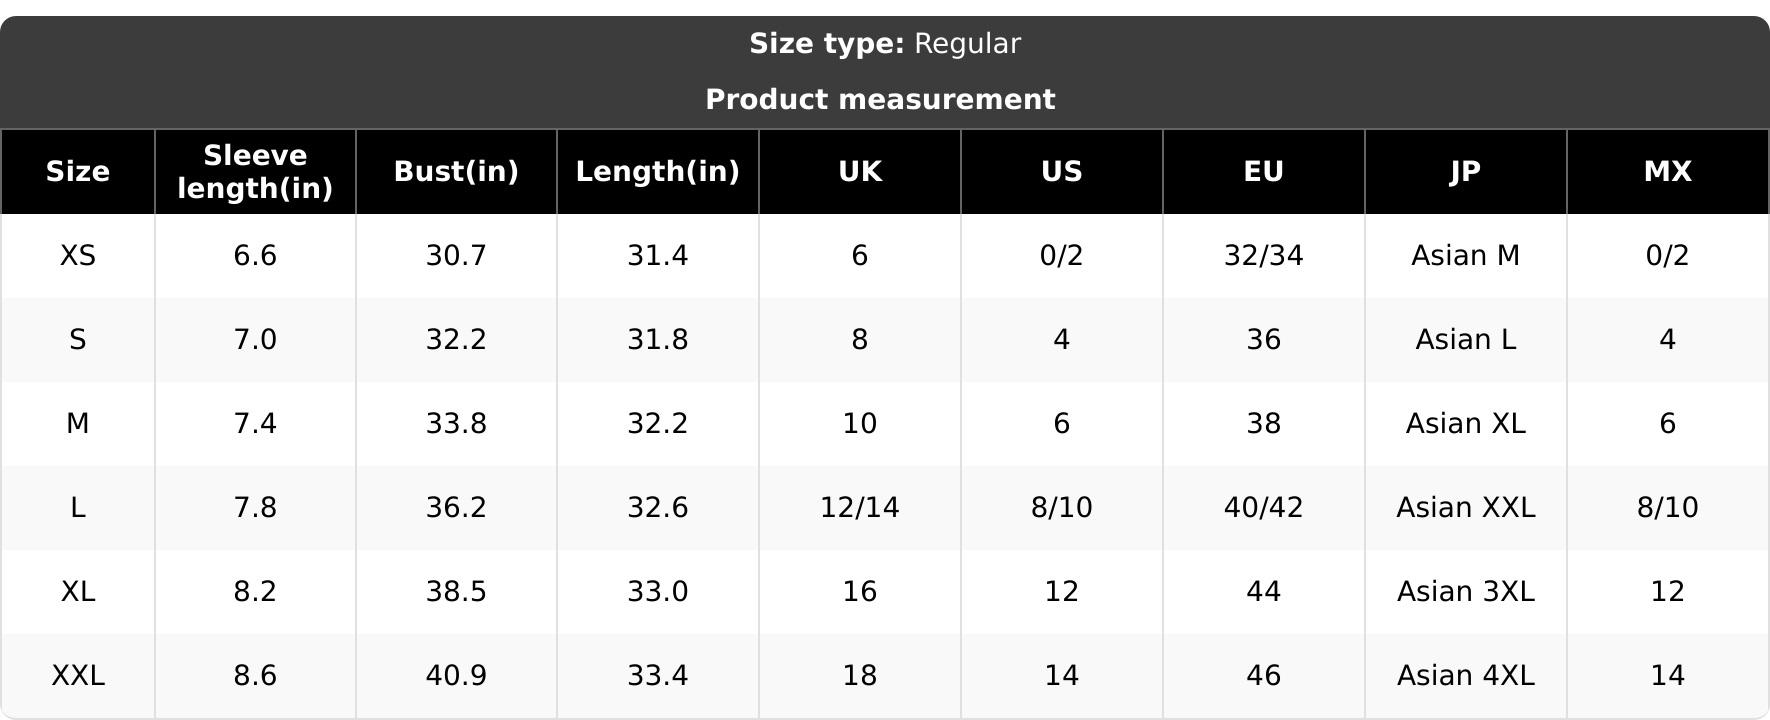1770x720 pixels.
Task: Click the Size type: Regular heading
Action: pyautogui.click(x=885, y=44)
